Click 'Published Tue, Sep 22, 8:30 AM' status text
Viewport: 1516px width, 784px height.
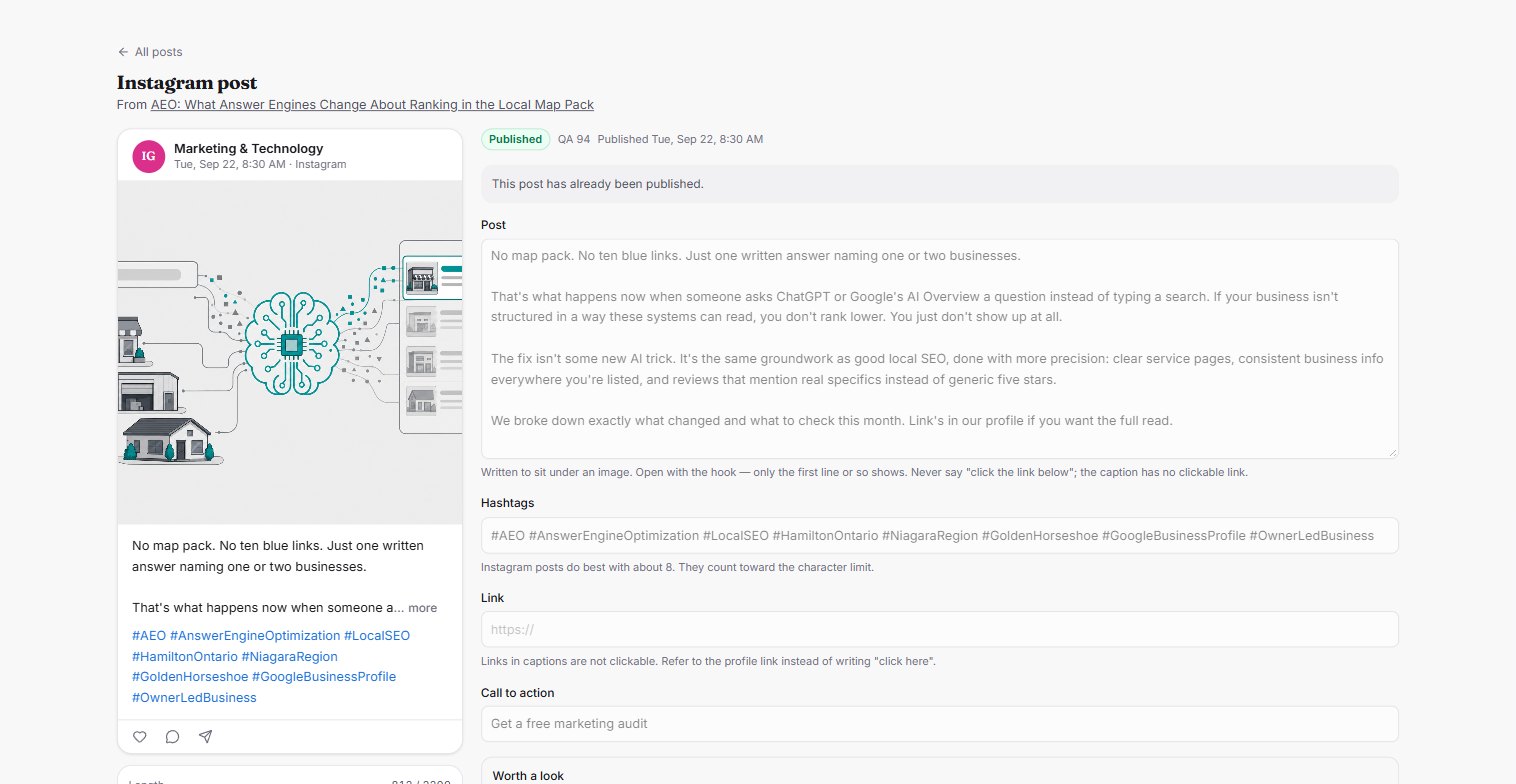click(680, 140)
